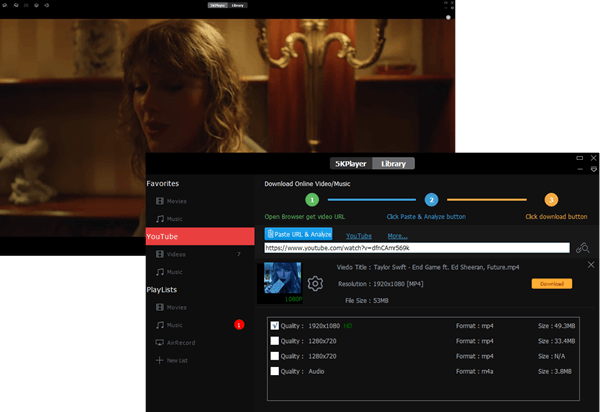600x412 pixels.
Task: Click step 2 blue circle
Action: (431, 200)
